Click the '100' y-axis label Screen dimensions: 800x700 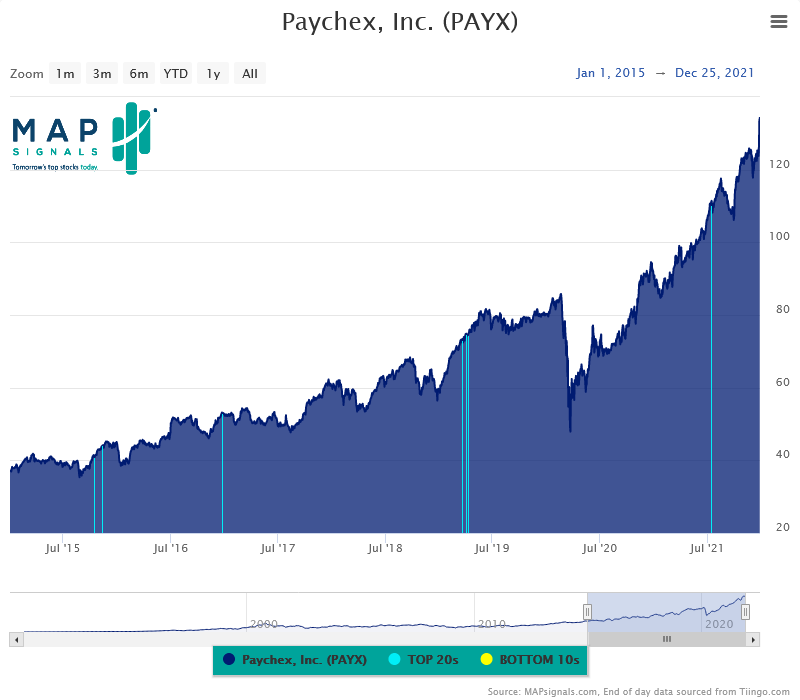coord(780,236)
